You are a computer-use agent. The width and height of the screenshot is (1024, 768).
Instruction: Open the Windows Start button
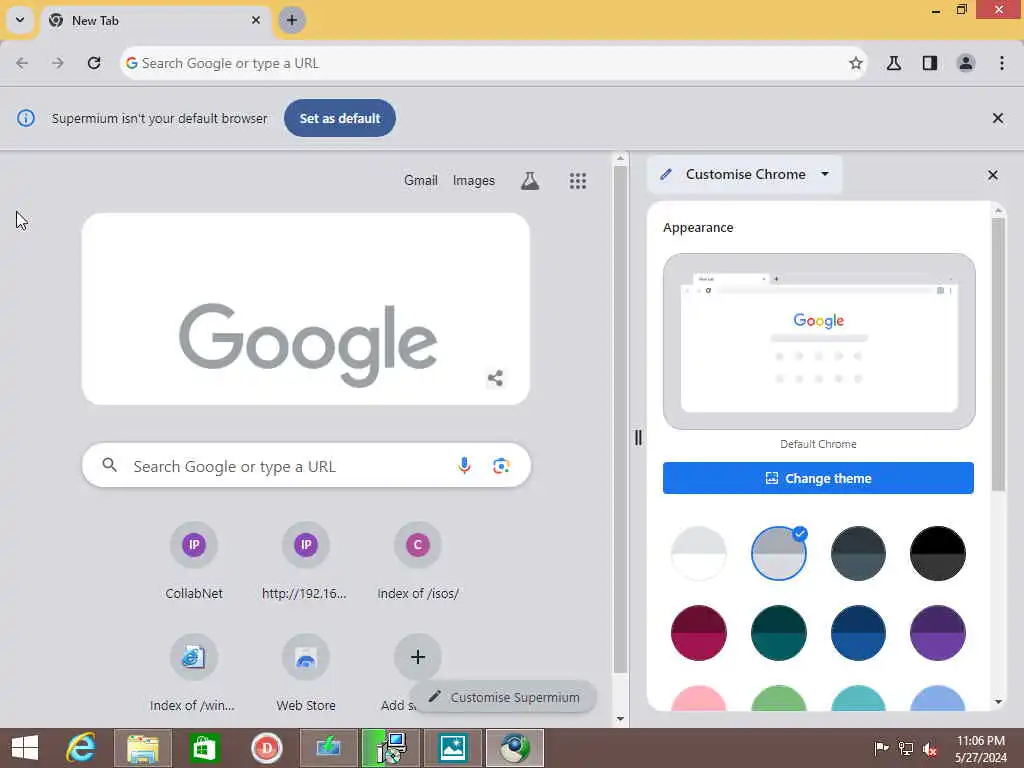point(25,748)
